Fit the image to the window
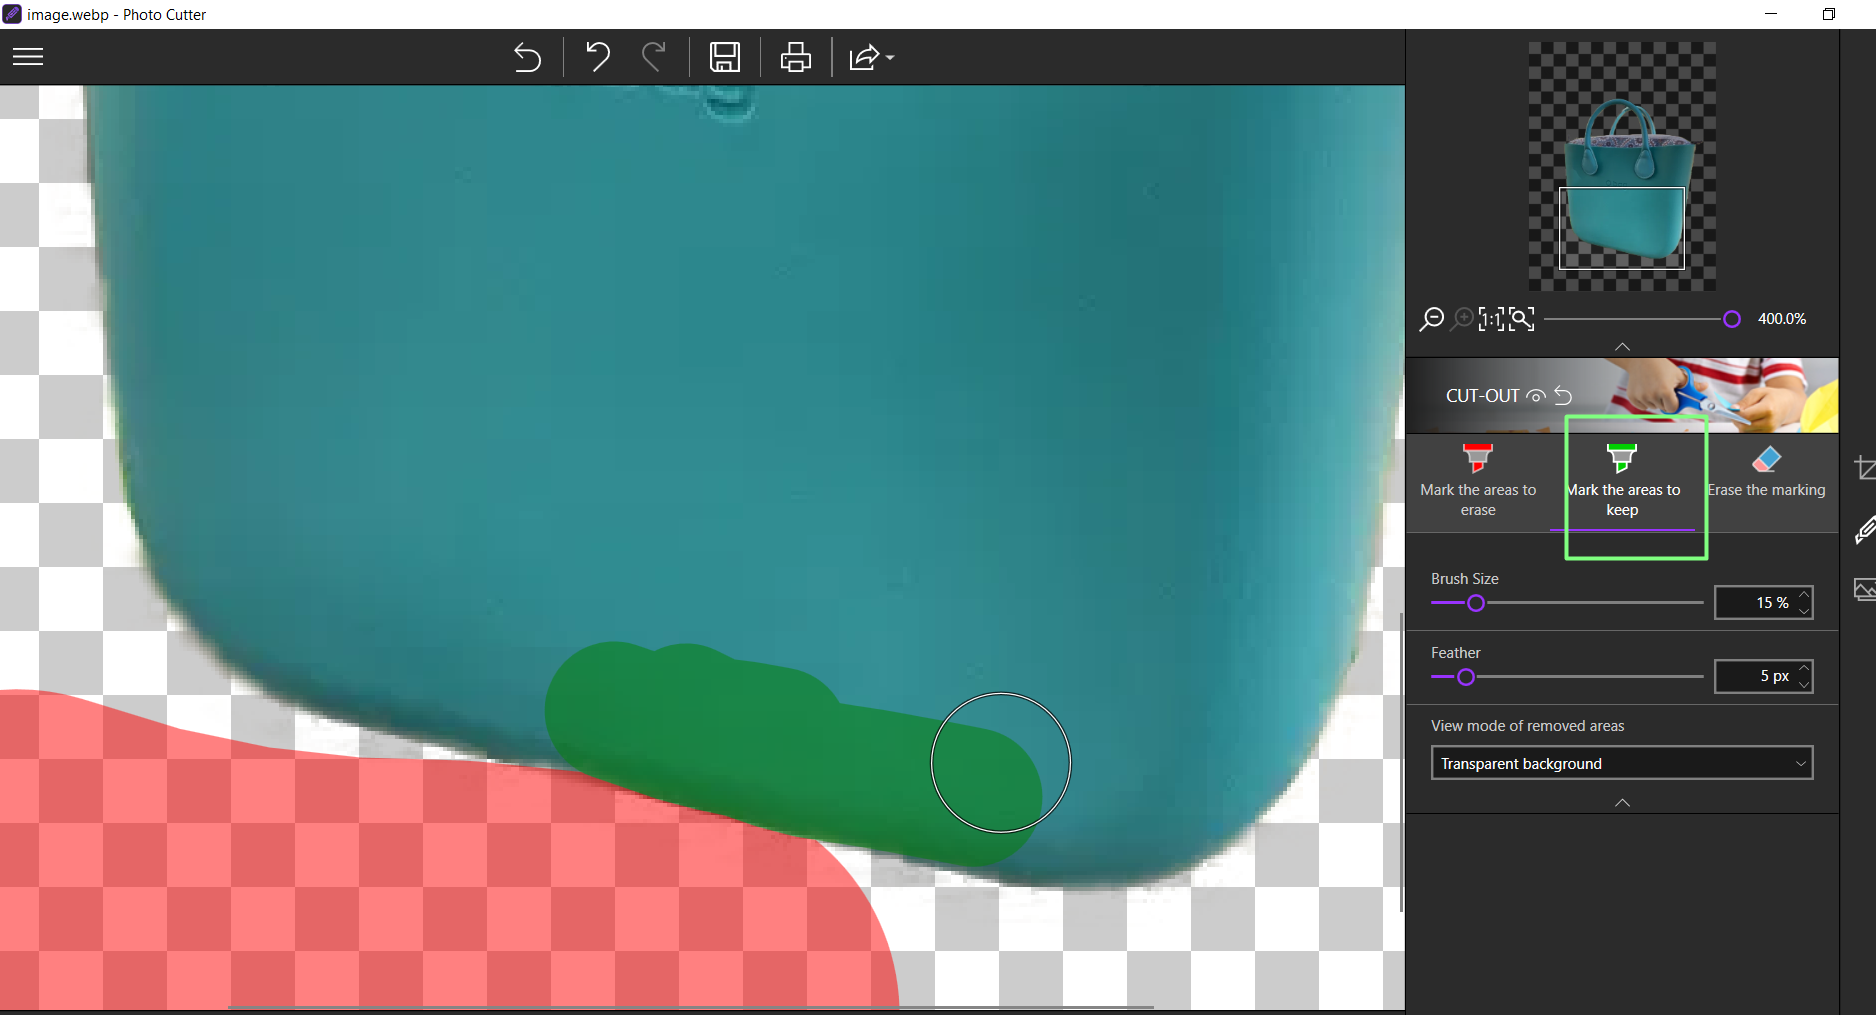 click(1521, 319)
